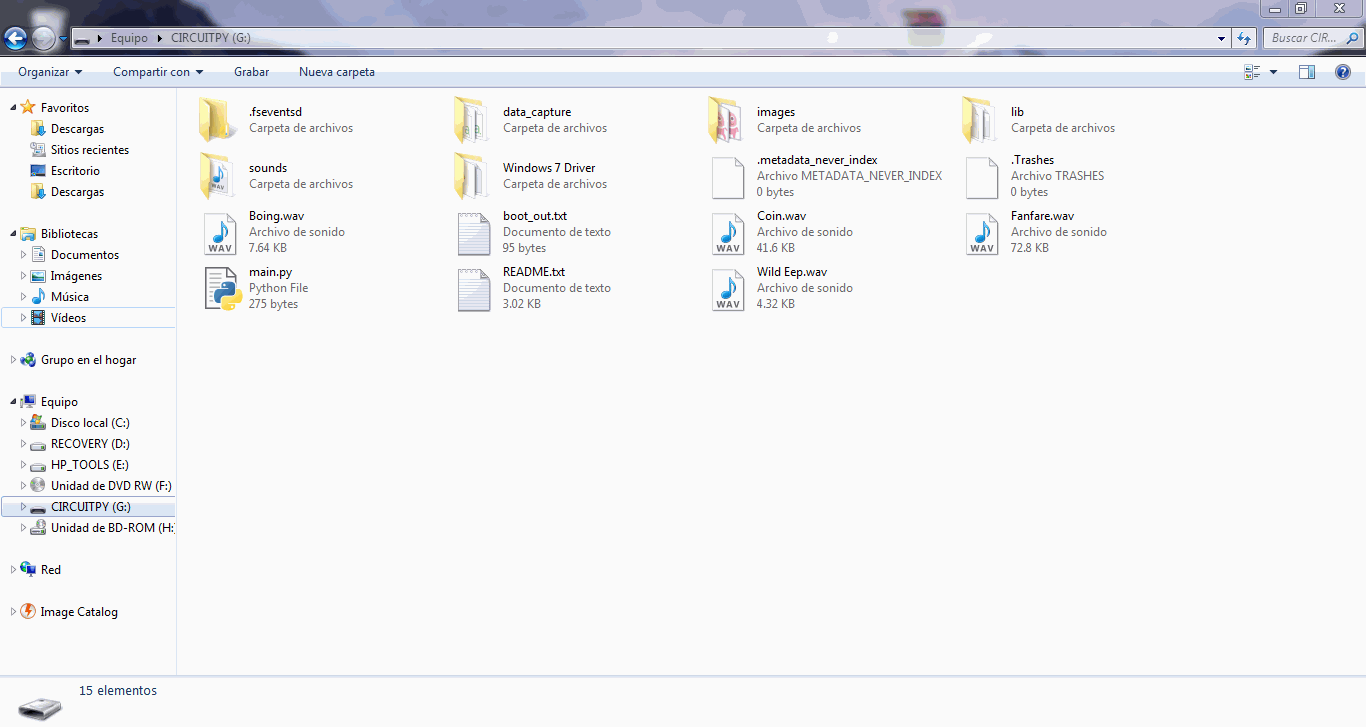
Task: Open Fanfare.wav audio file
Action: tap(1042, 216)
